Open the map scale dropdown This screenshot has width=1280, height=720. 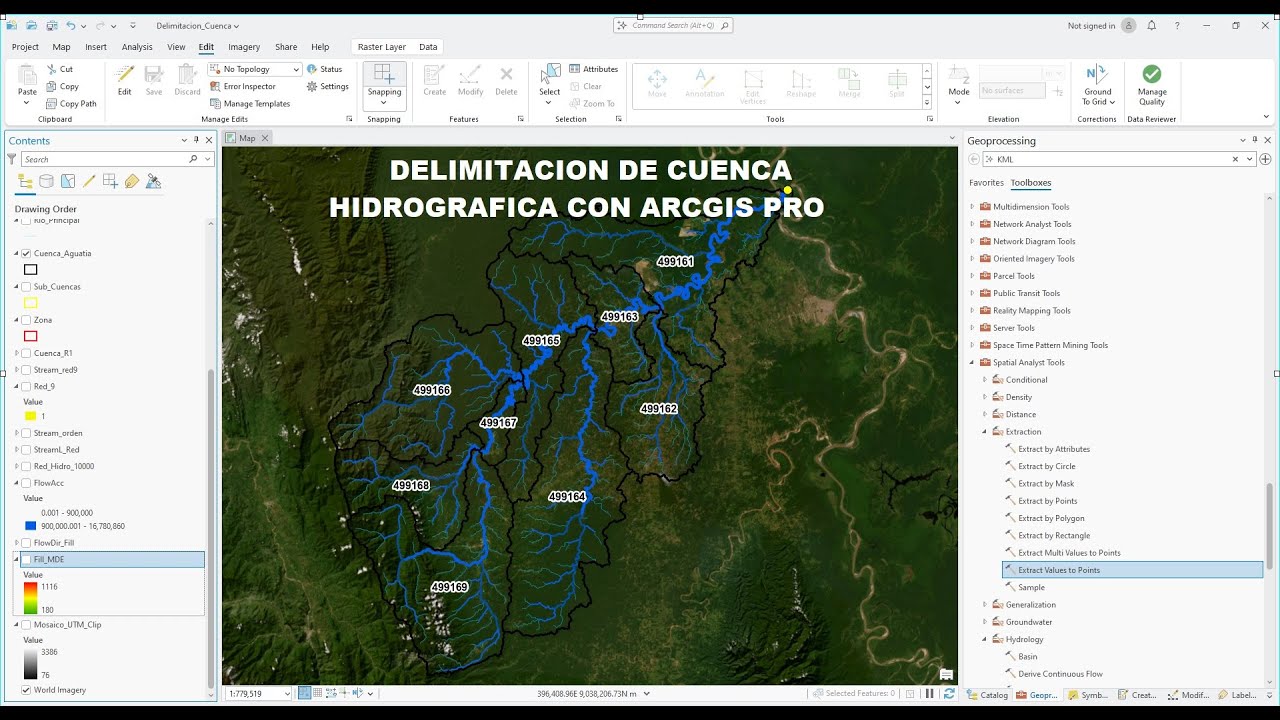(x=287, y=693)
